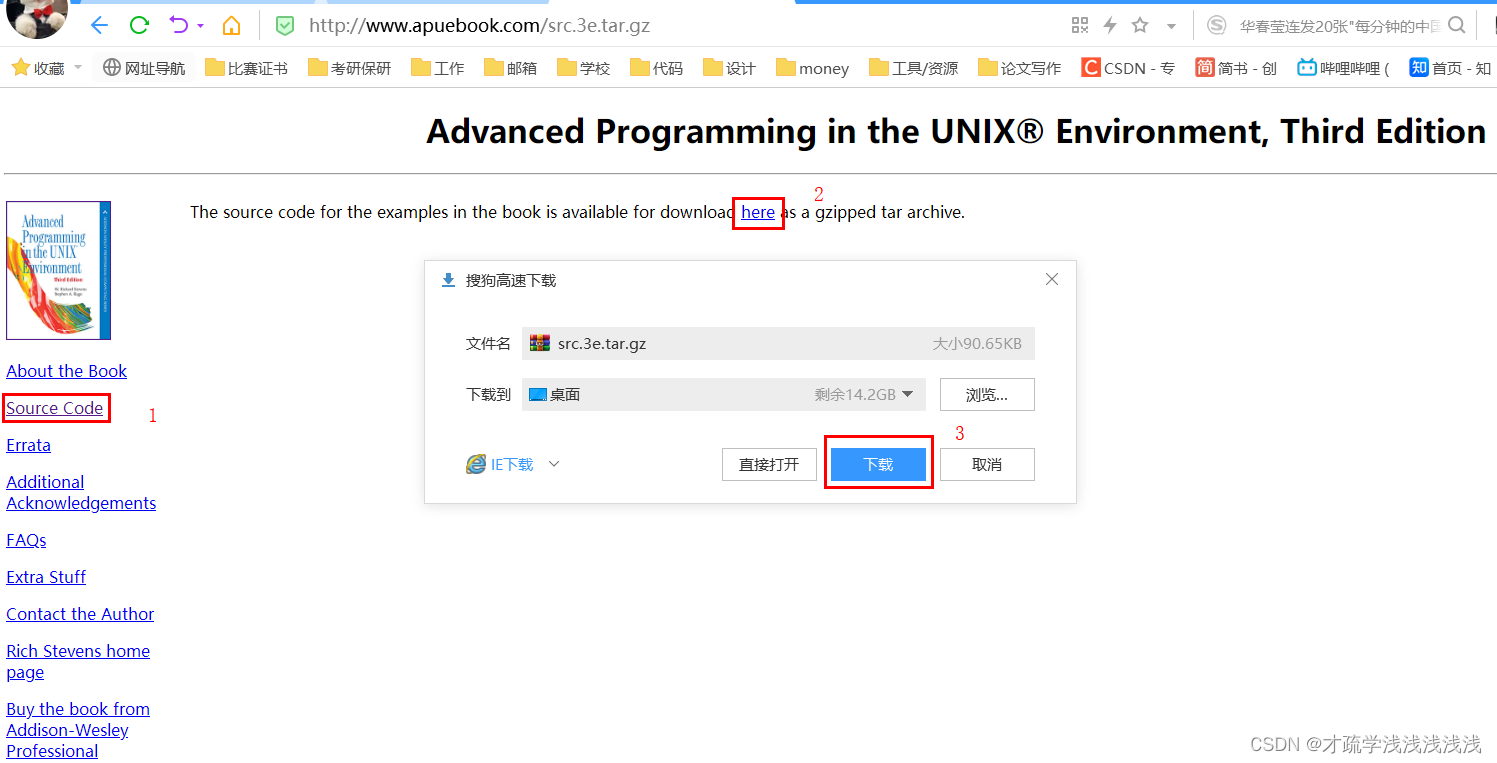The width and height of the screenshot is (1497, 763).
Task: Expand the chevron next to IE下载
Action: (x=554, y=464)
